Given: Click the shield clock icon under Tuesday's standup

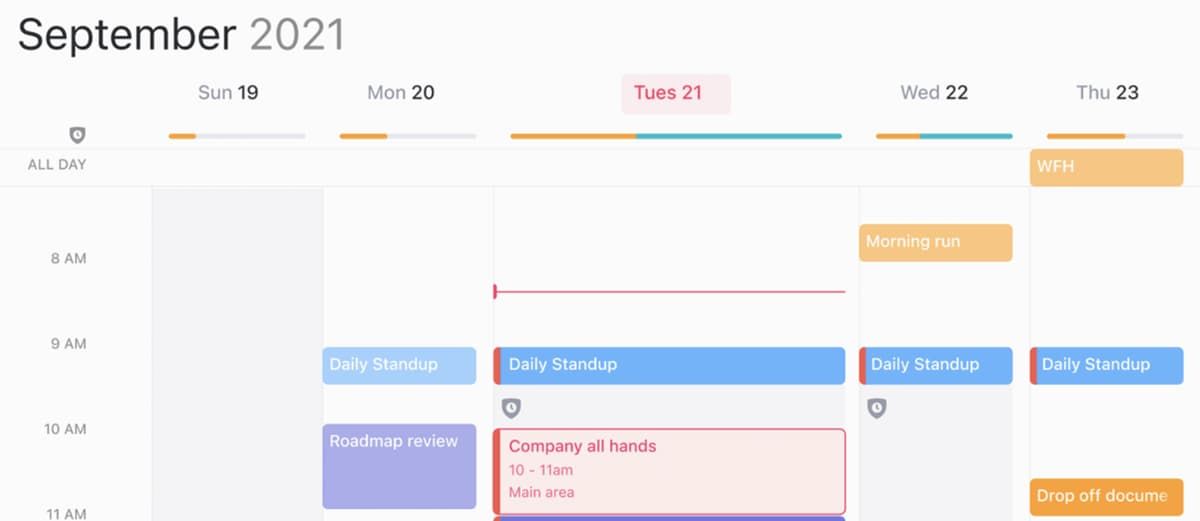Looking at the screenshot, I should point(511,408).
